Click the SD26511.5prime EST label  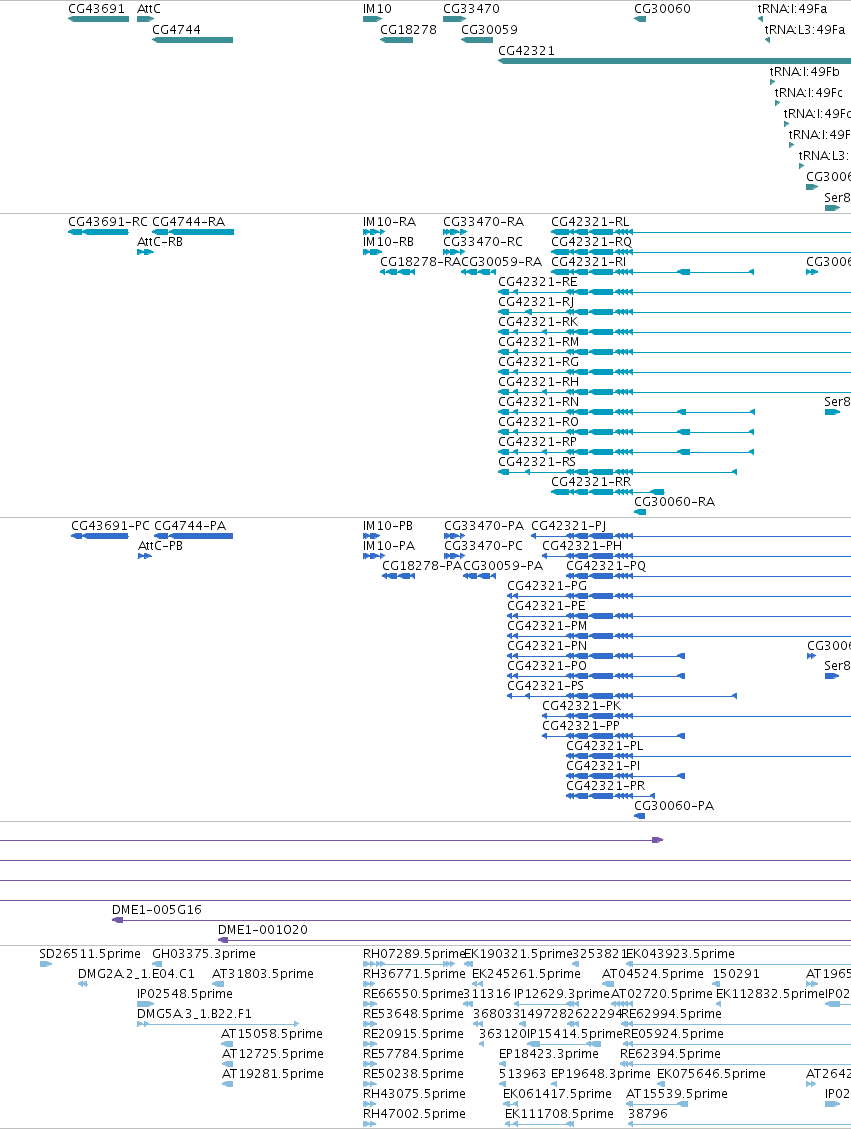point(90,954)
